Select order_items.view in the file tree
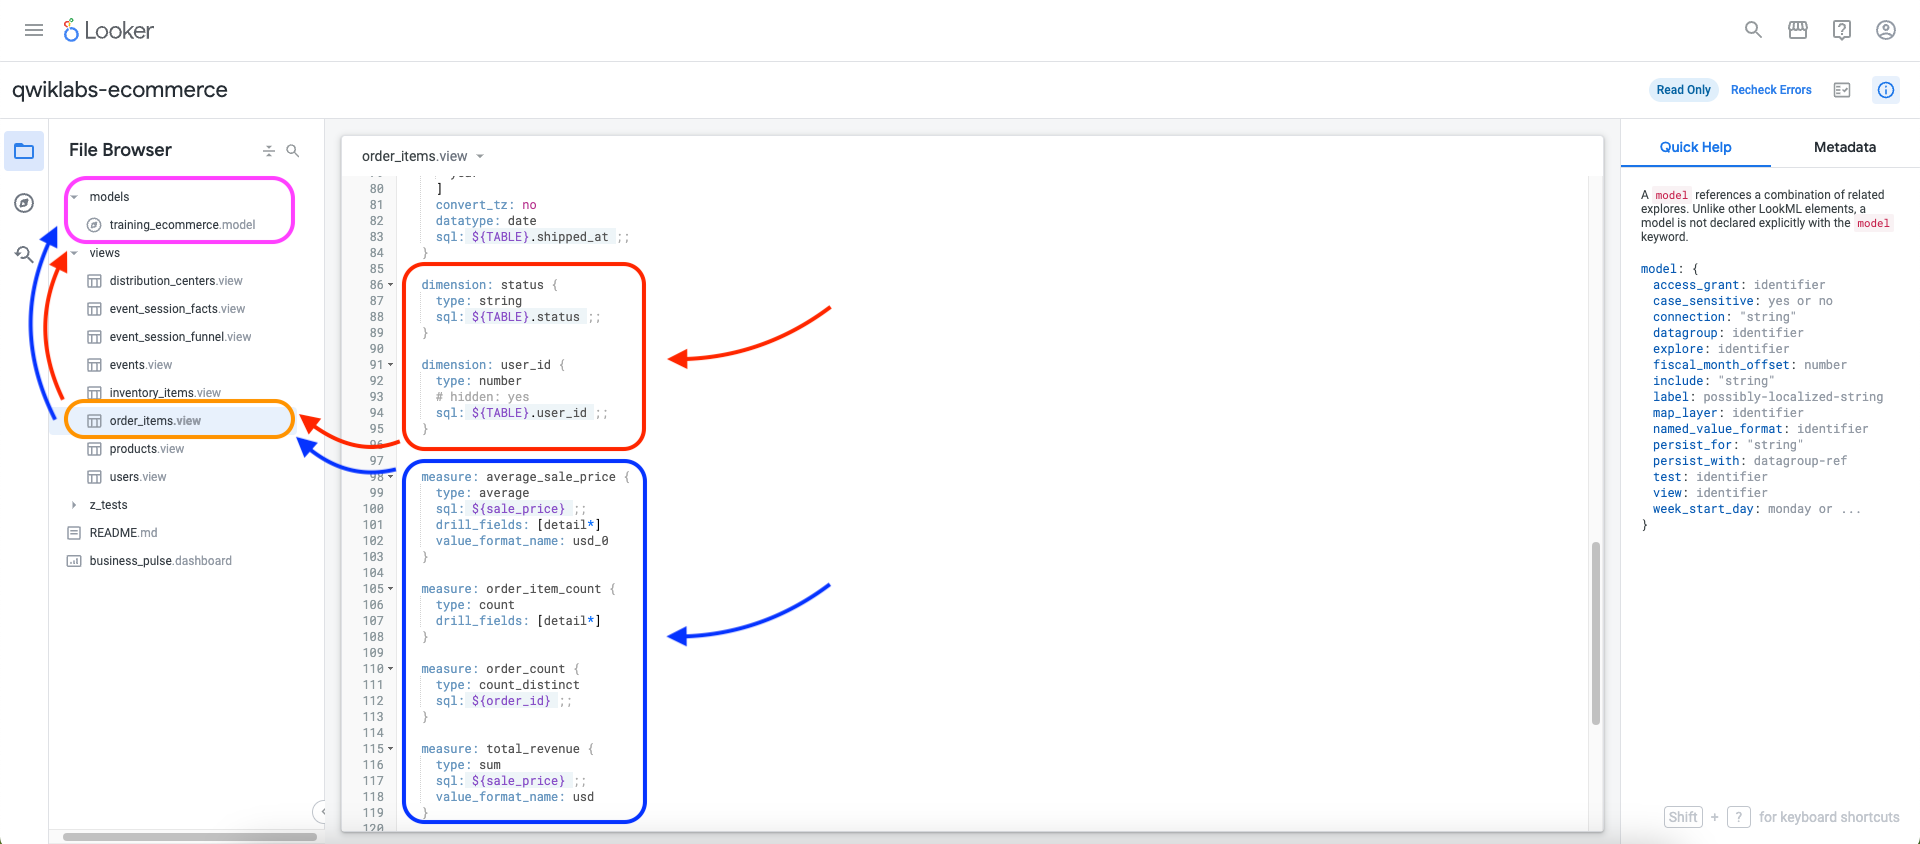The image size is (1920, 844). tap(155, 421)
